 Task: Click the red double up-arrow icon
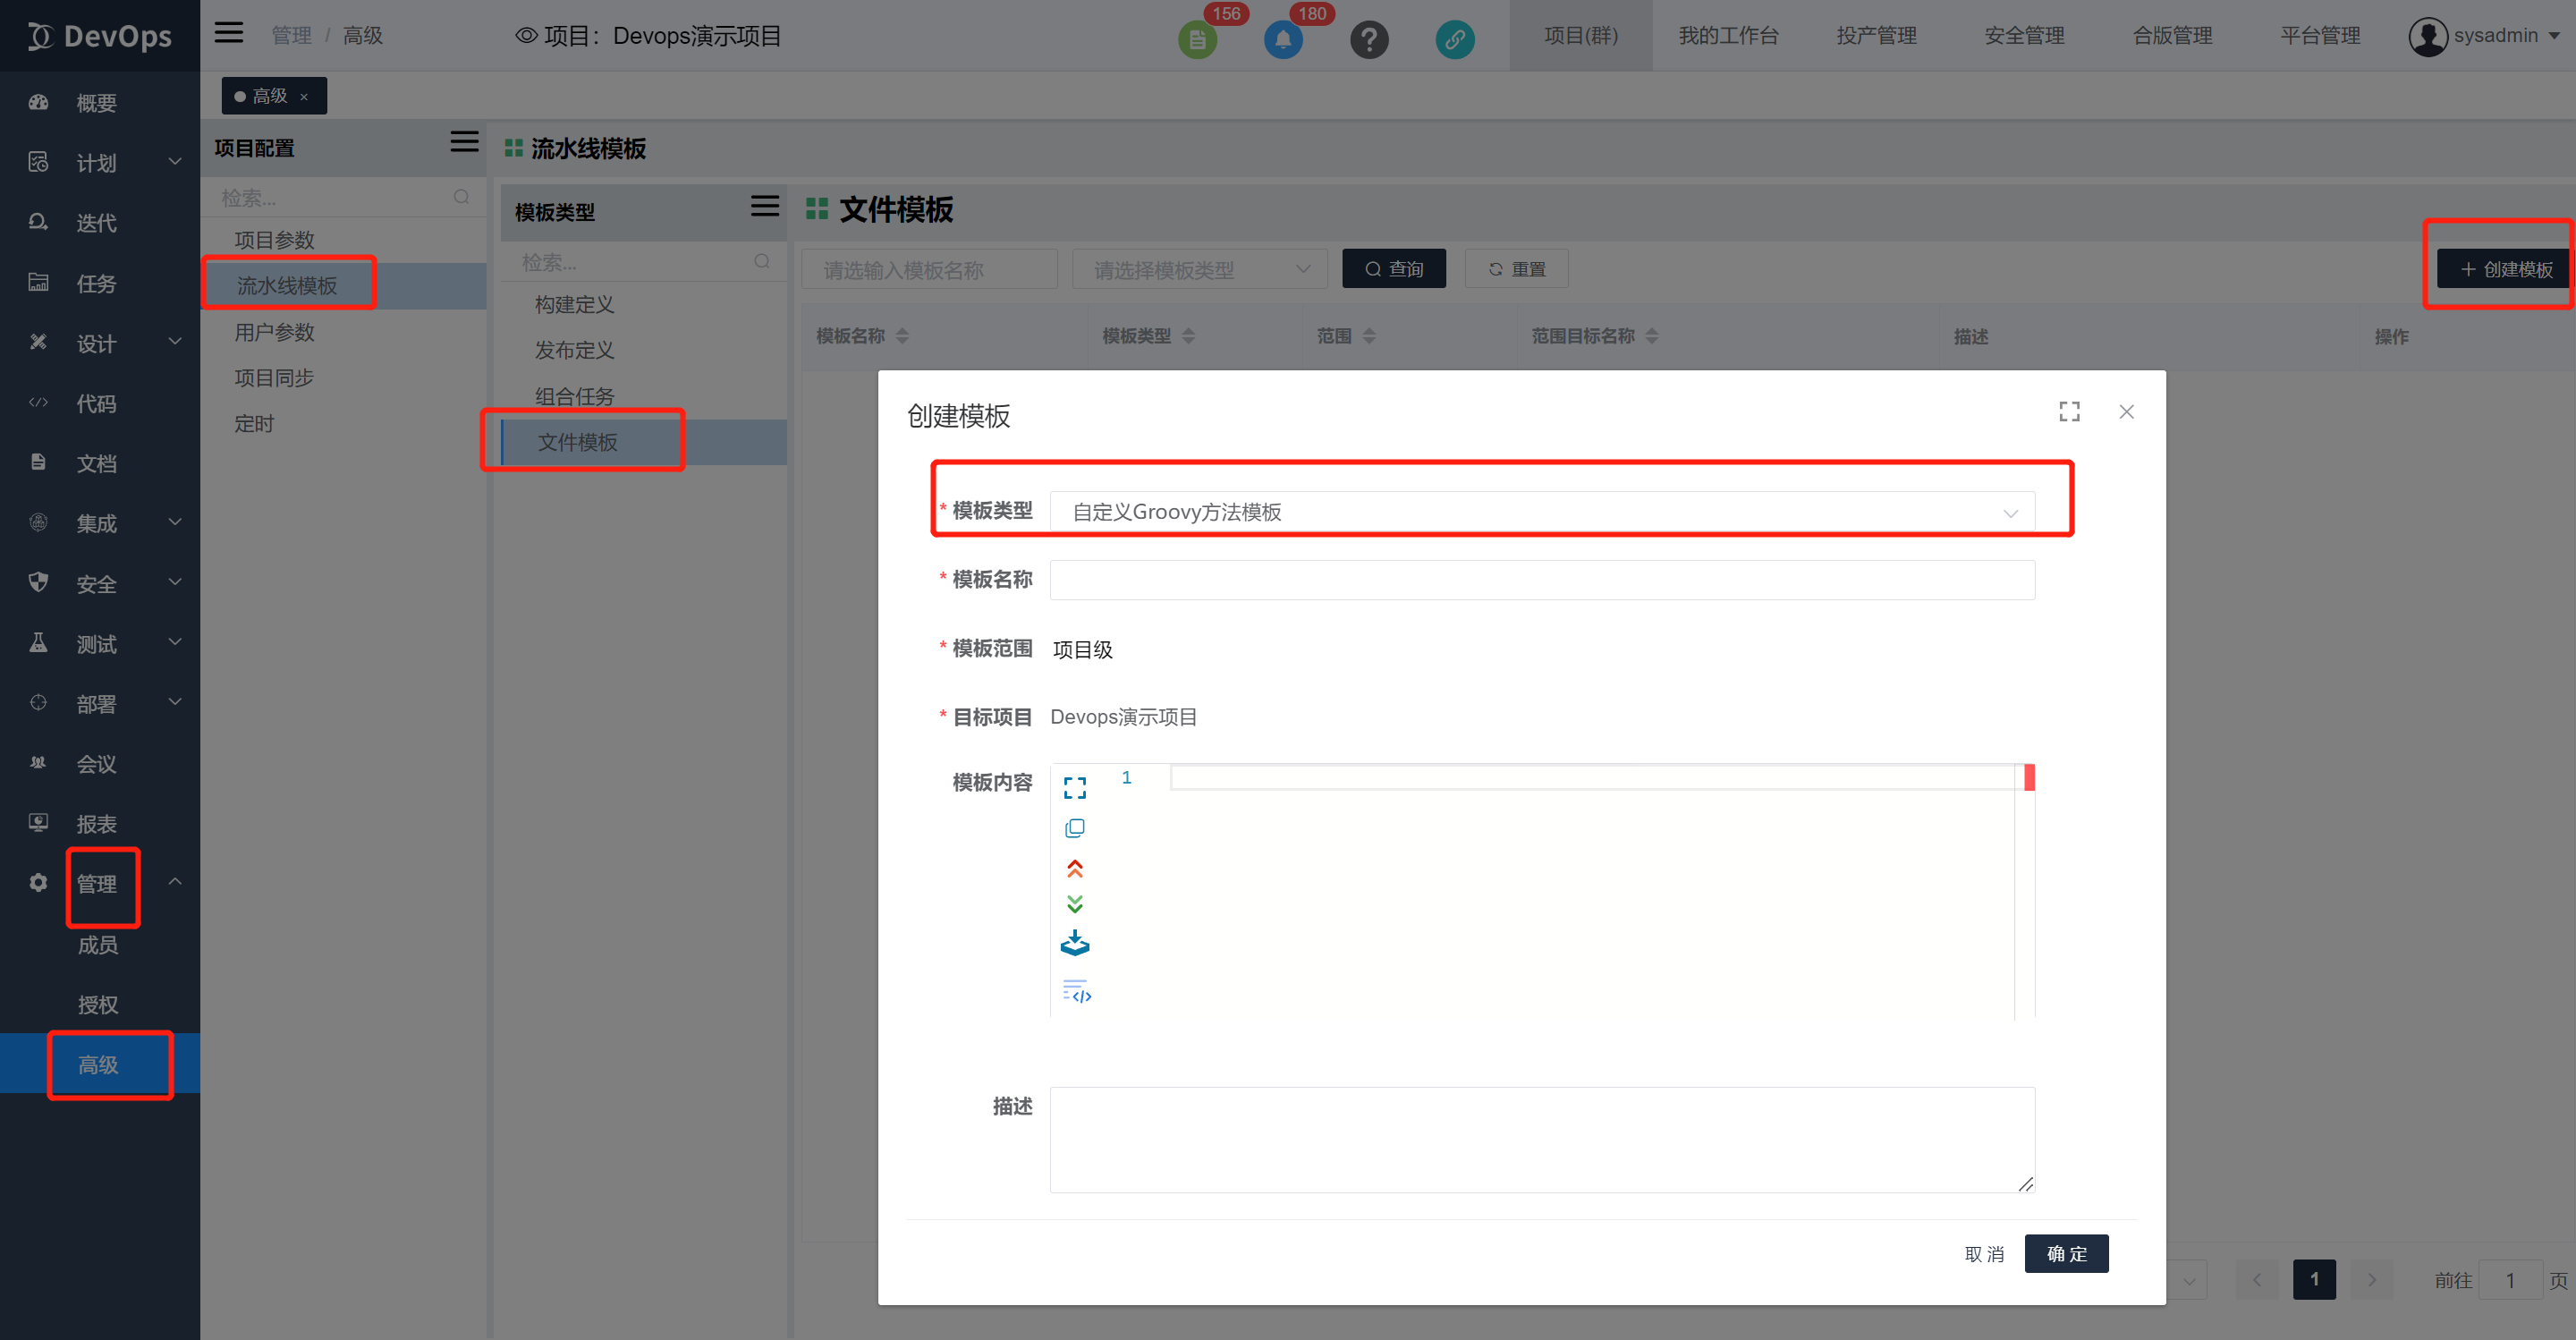pyautogui.click(x=1074, y=868)
